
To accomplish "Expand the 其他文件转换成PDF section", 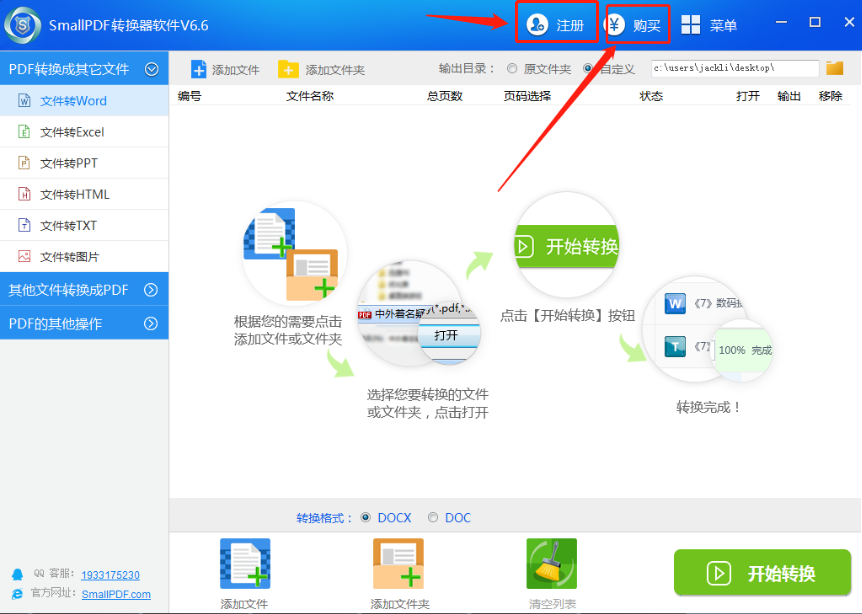I will pos(84,290).
